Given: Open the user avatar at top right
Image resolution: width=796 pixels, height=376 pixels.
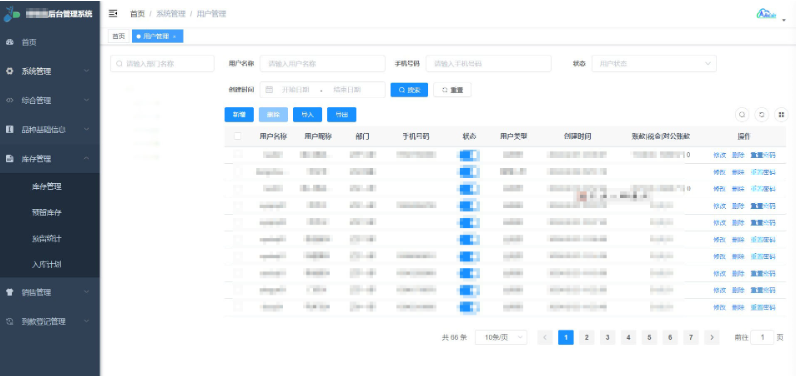Looking at the screenshot, I should coord(767,14).
